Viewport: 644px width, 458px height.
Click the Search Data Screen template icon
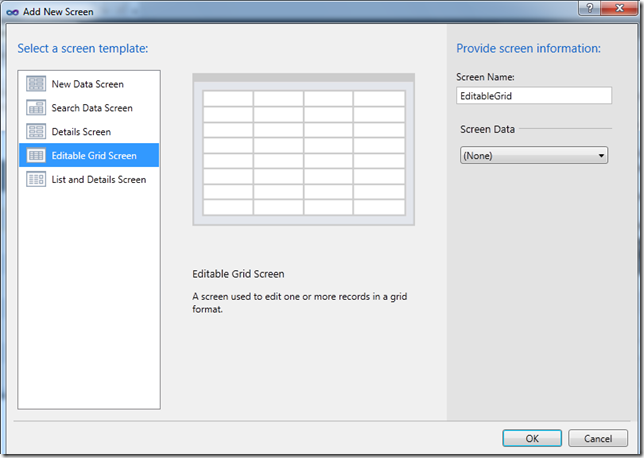tap(36, 108)
